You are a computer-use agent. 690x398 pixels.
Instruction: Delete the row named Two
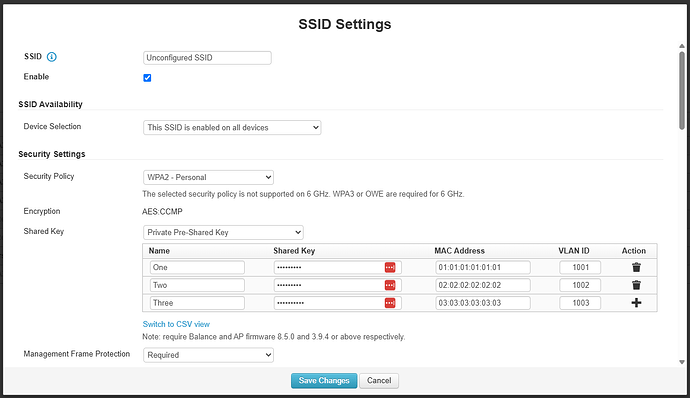[x=636, y=285]
